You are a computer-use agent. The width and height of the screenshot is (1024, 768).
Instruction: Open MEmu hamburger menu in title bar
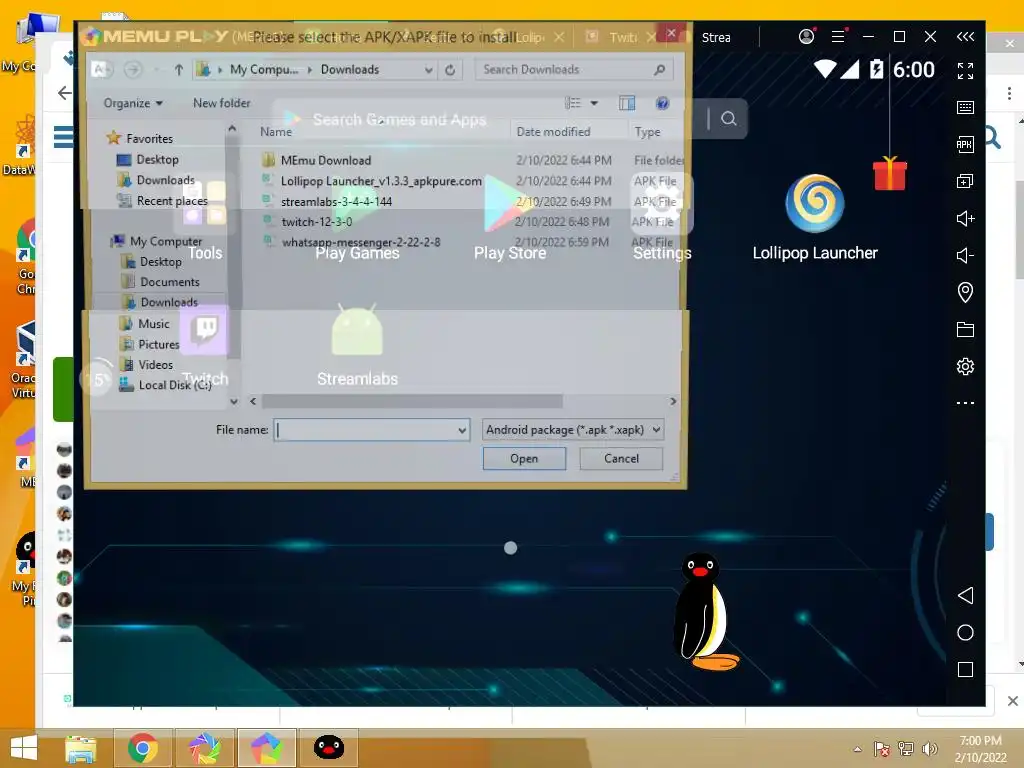tap(838, 37)
